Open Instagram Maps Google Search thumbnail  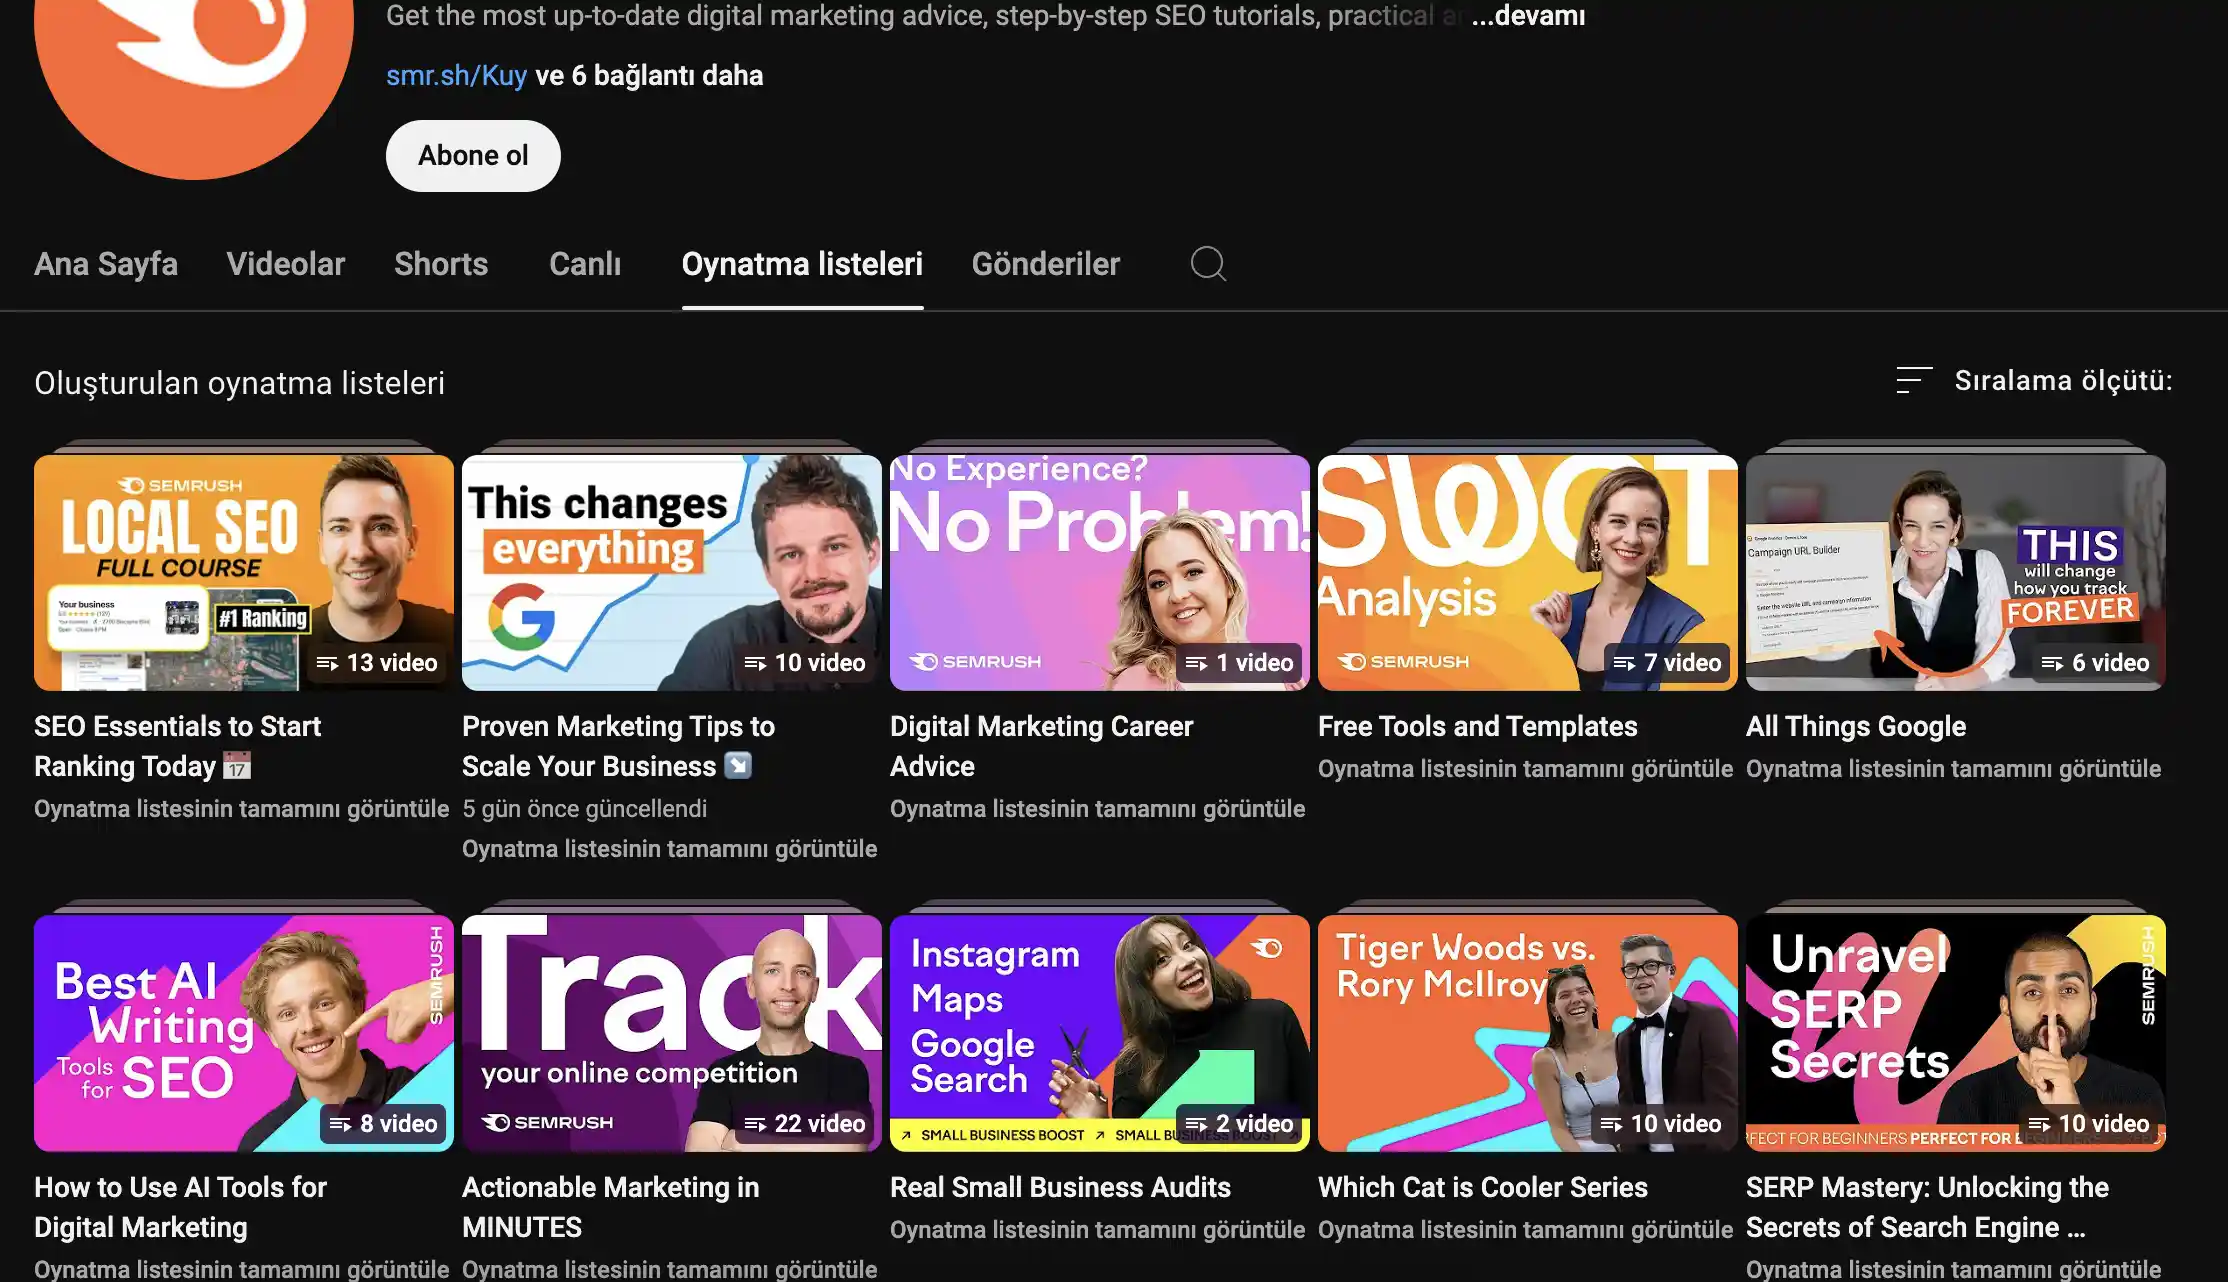[x=1100, y=1033]
